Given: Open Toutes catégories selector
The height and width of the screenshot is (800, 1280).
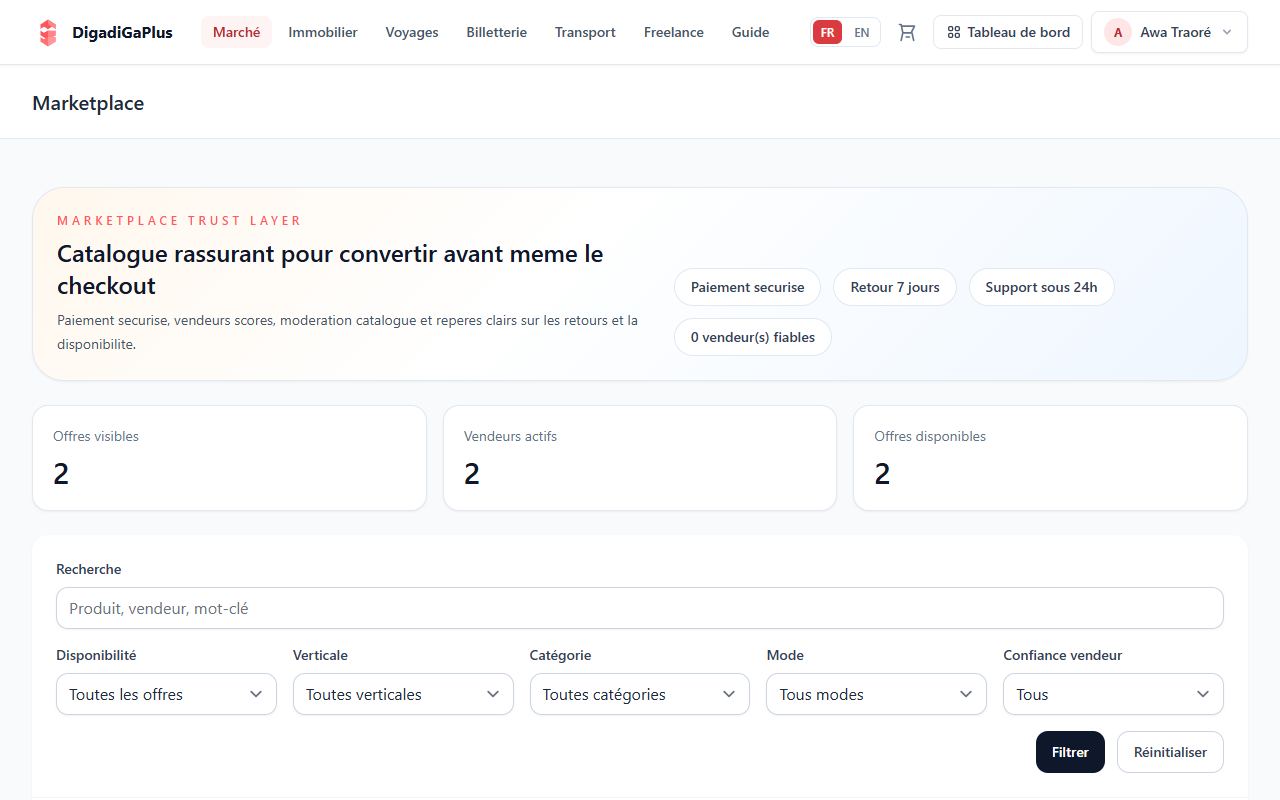Looking at the screenshot, I should pos(640,694).
